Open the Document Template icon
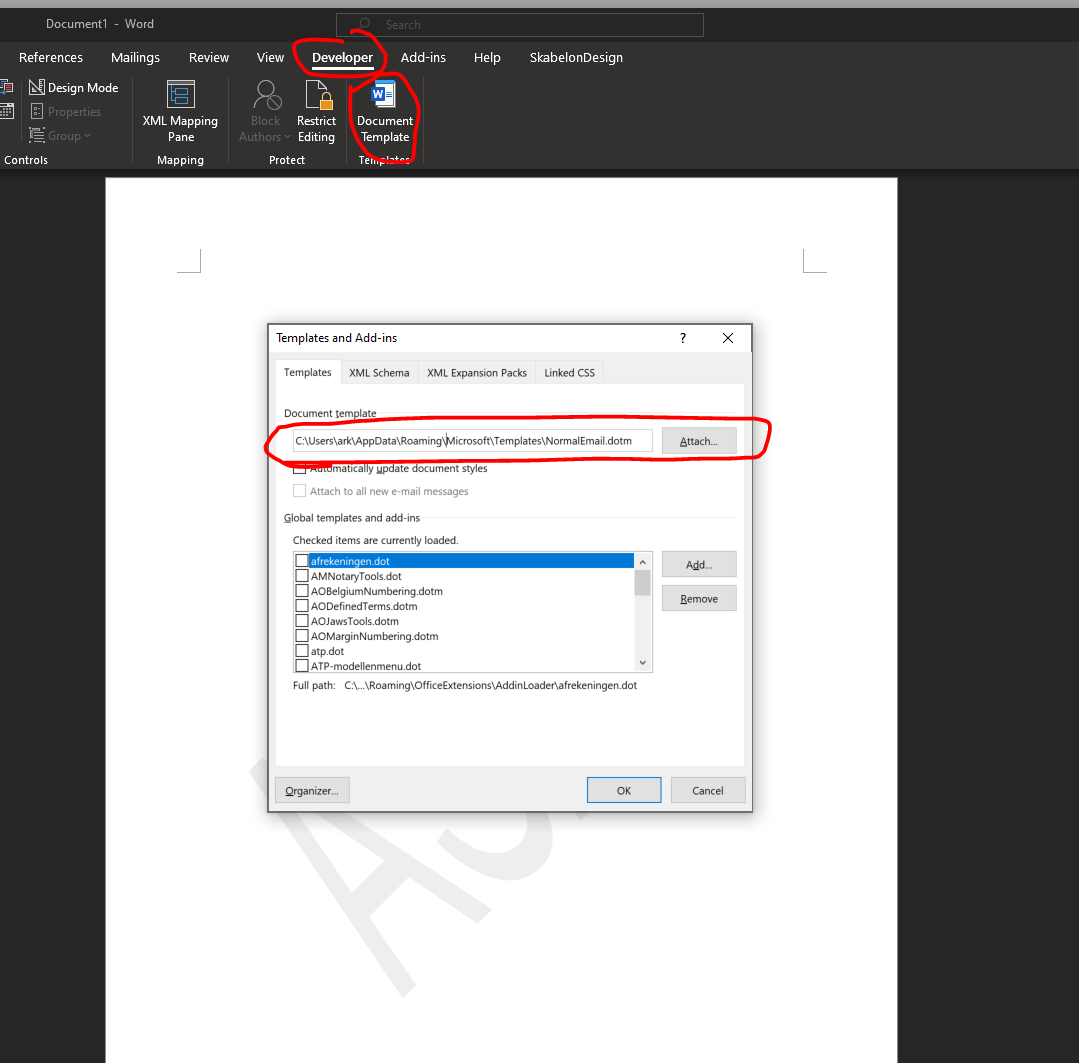 [x=384, y=95]
